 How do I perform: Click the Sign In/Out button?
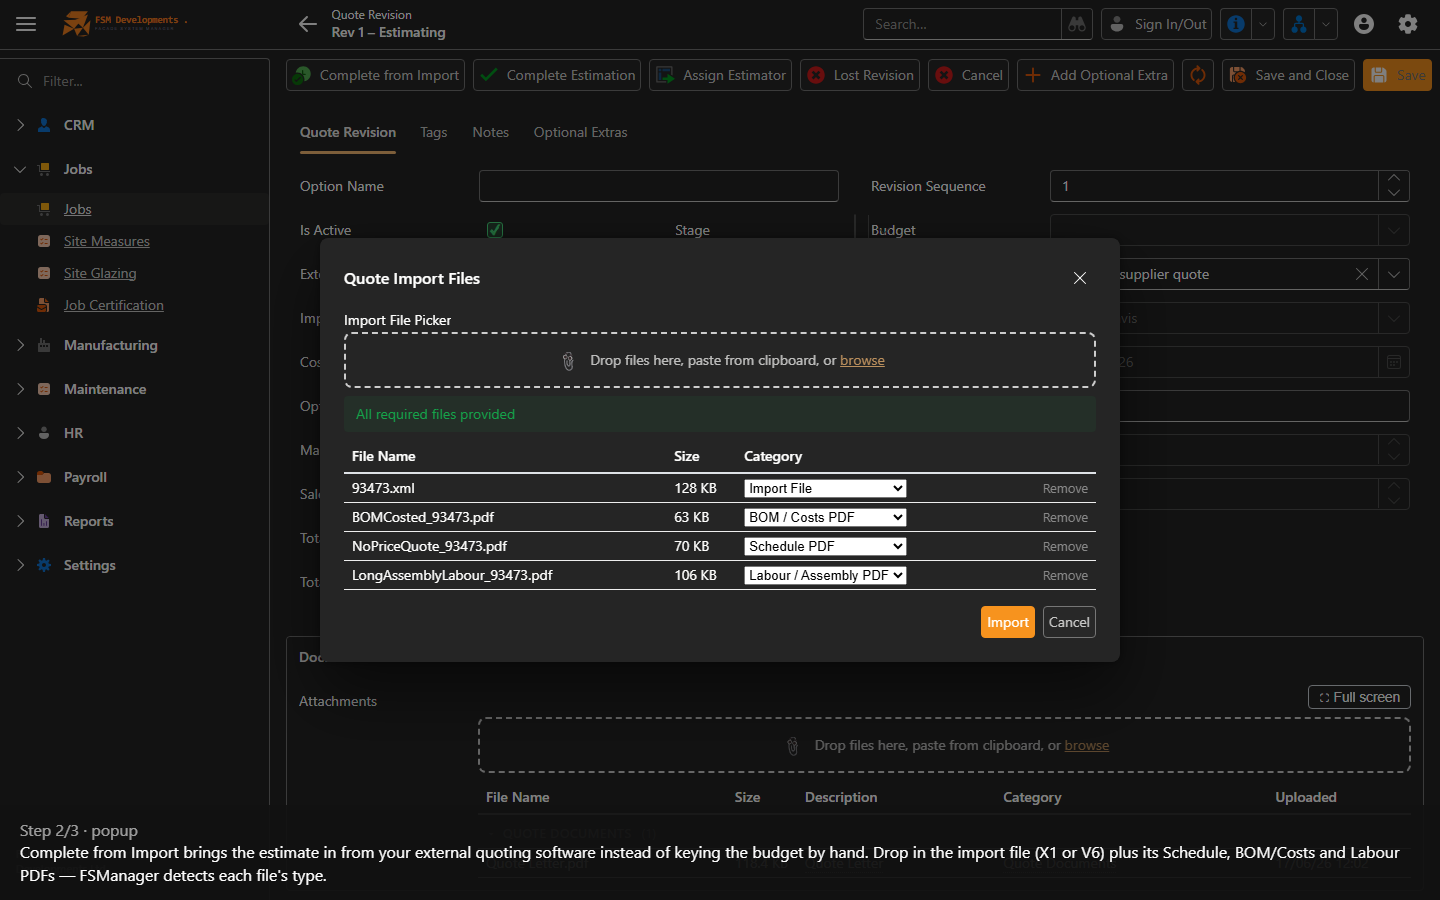pos(1156,24)
